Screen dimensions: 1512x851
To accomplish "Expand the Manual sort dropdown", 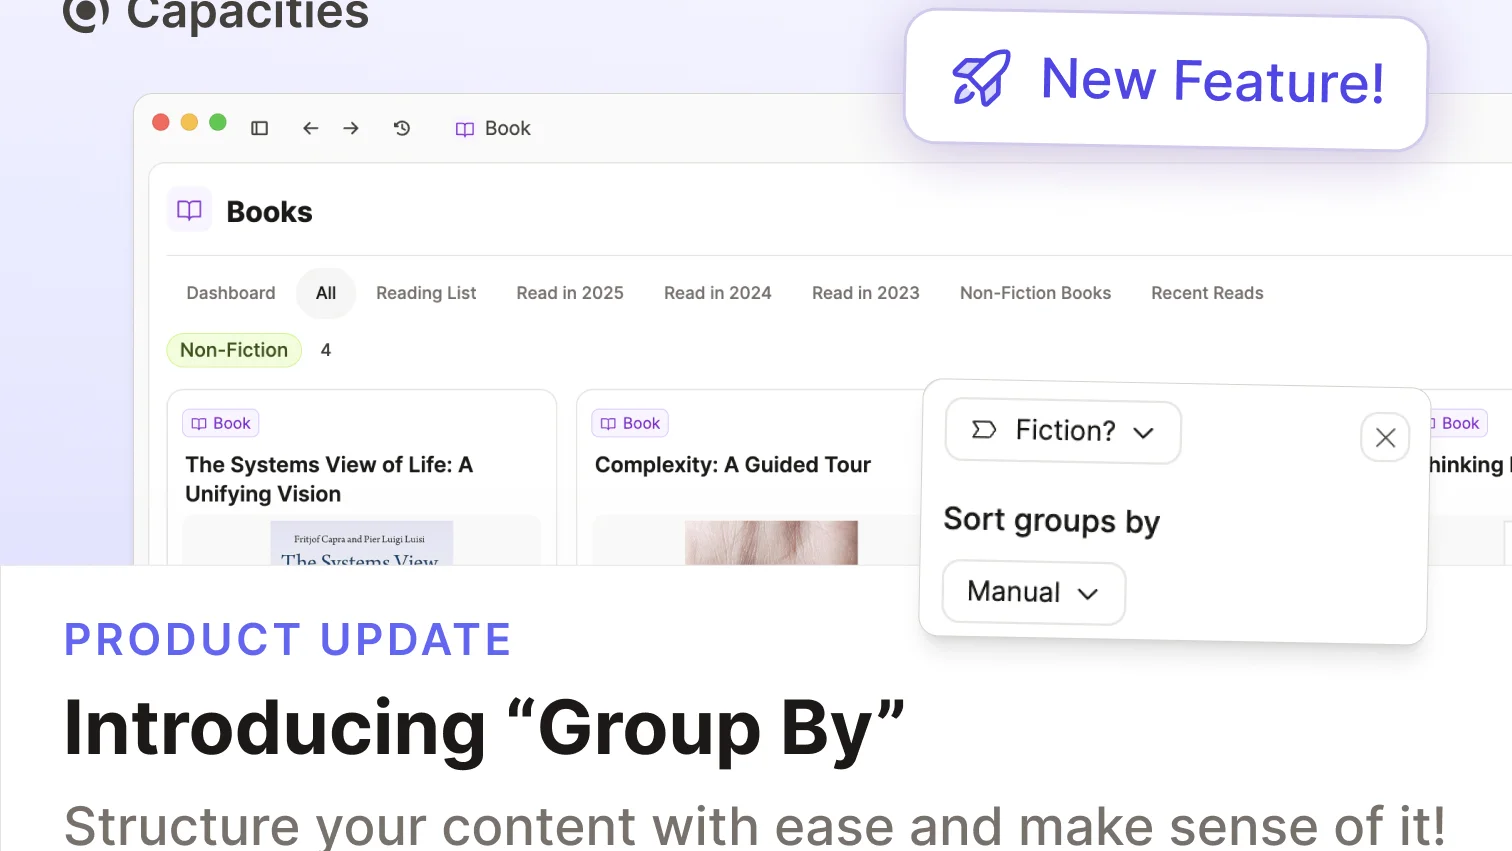I will (1033, 592).
